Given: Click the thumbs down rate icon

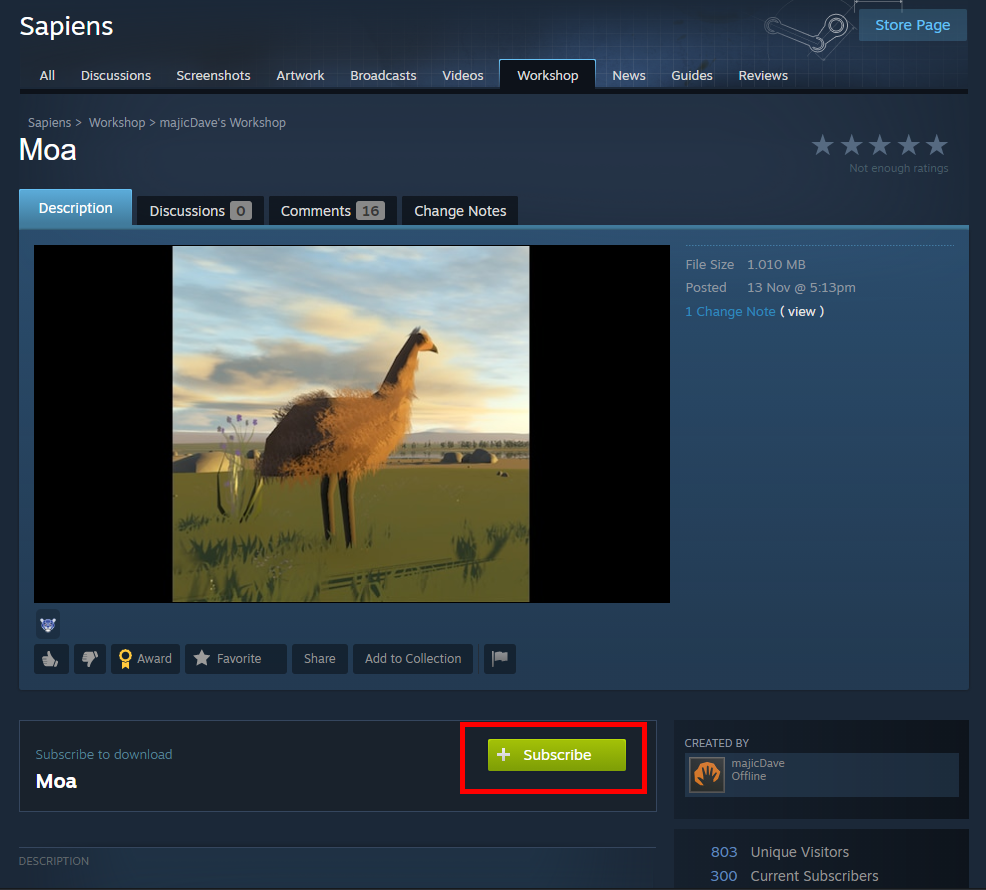Looking at the screenshot, I should tap(89, 659).
